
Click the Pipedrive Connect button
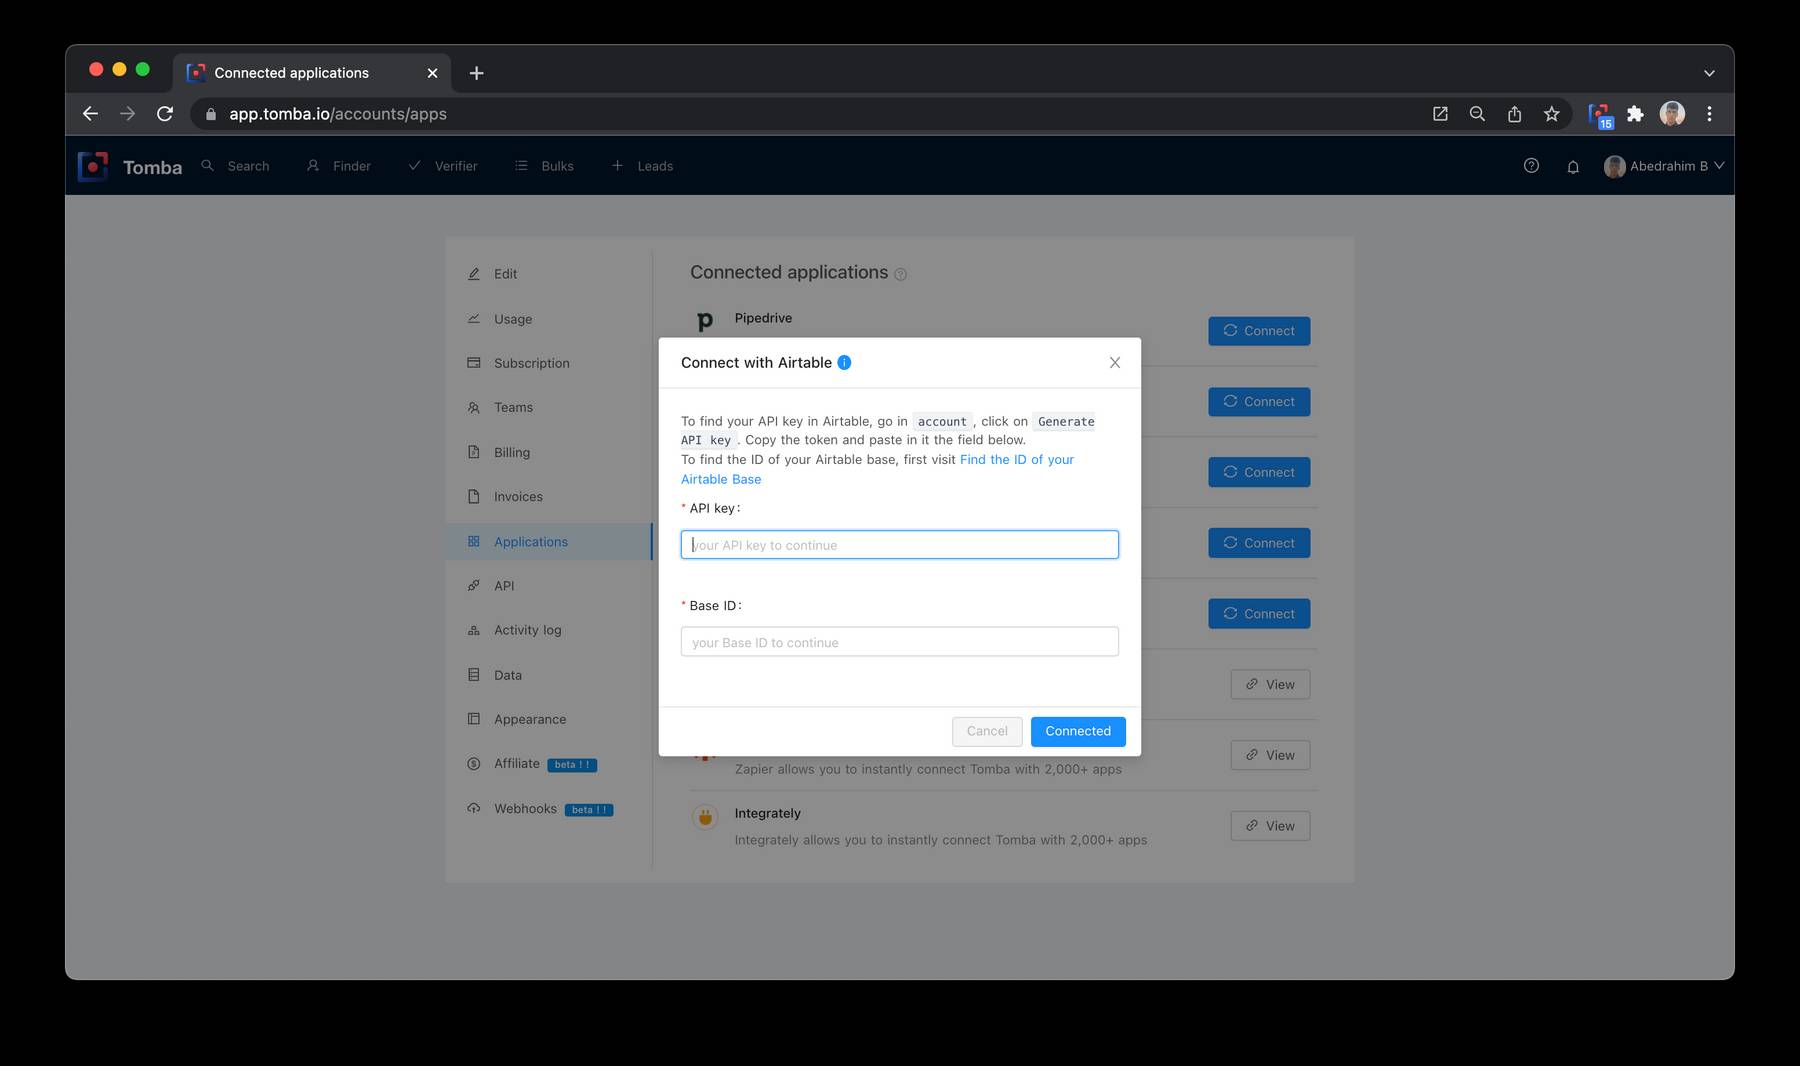coord(1259,331)
